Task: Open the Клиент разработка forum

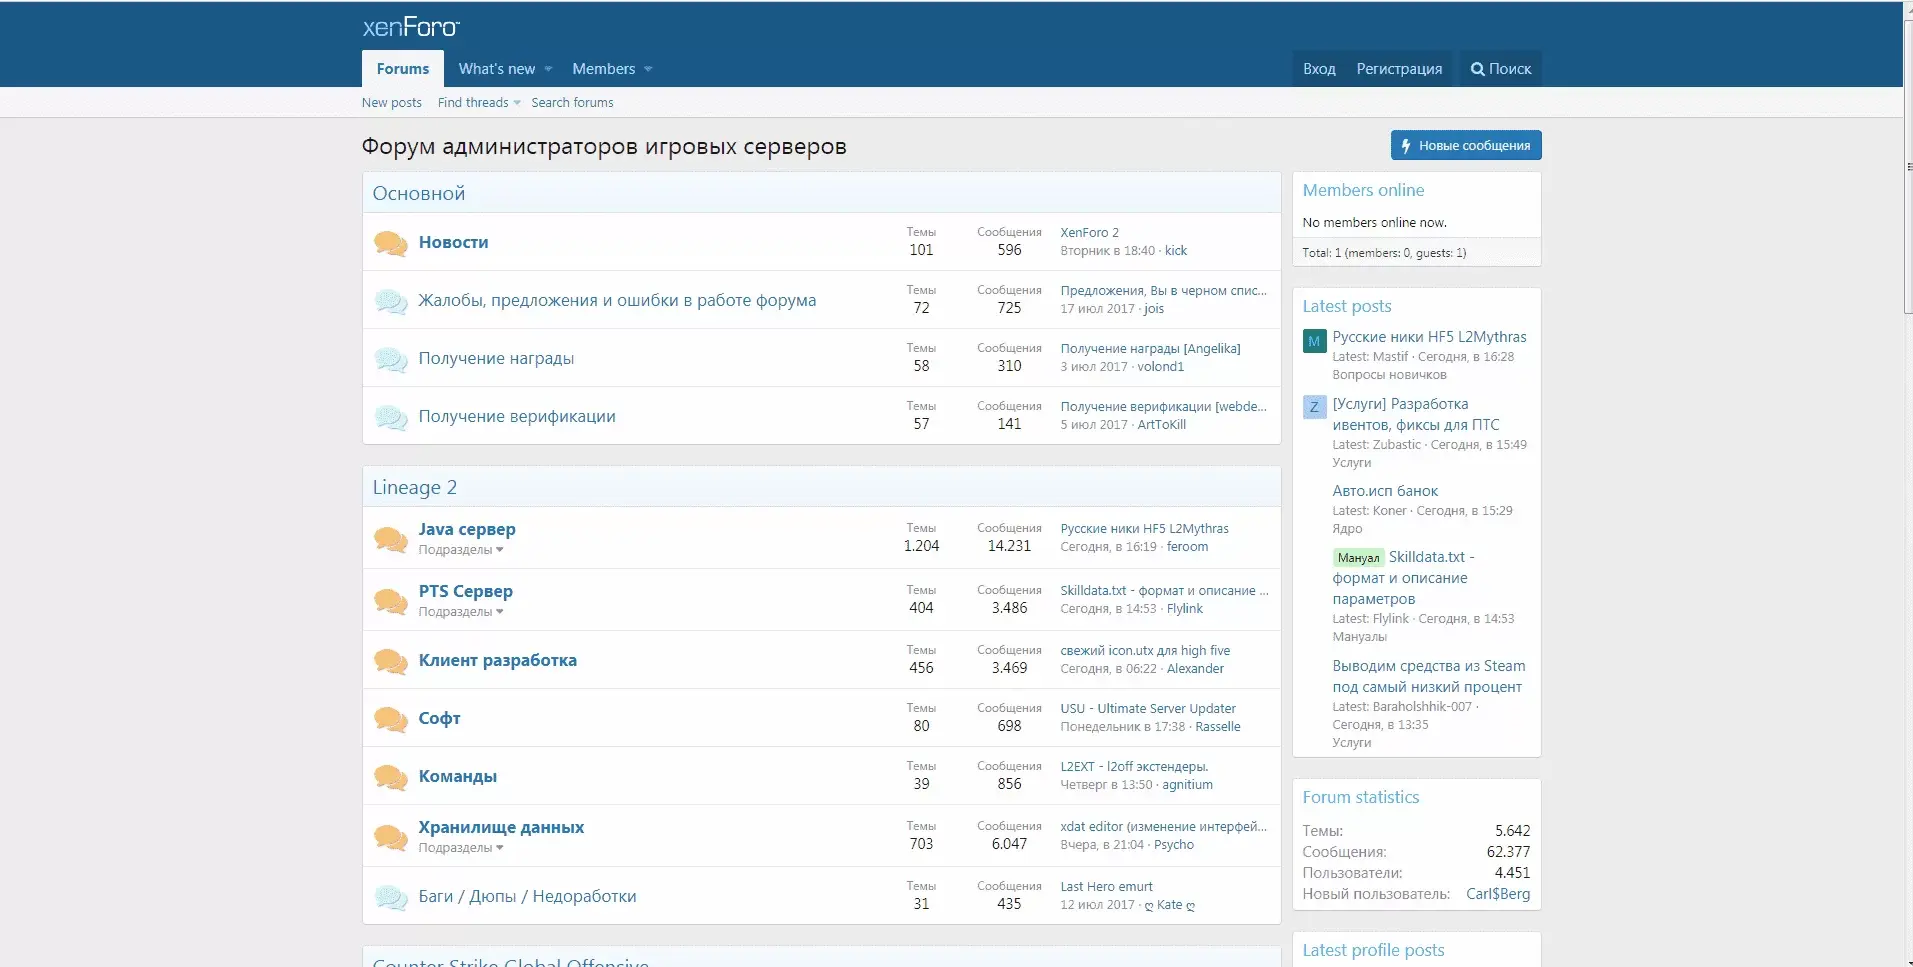Action: click(497, 660)
